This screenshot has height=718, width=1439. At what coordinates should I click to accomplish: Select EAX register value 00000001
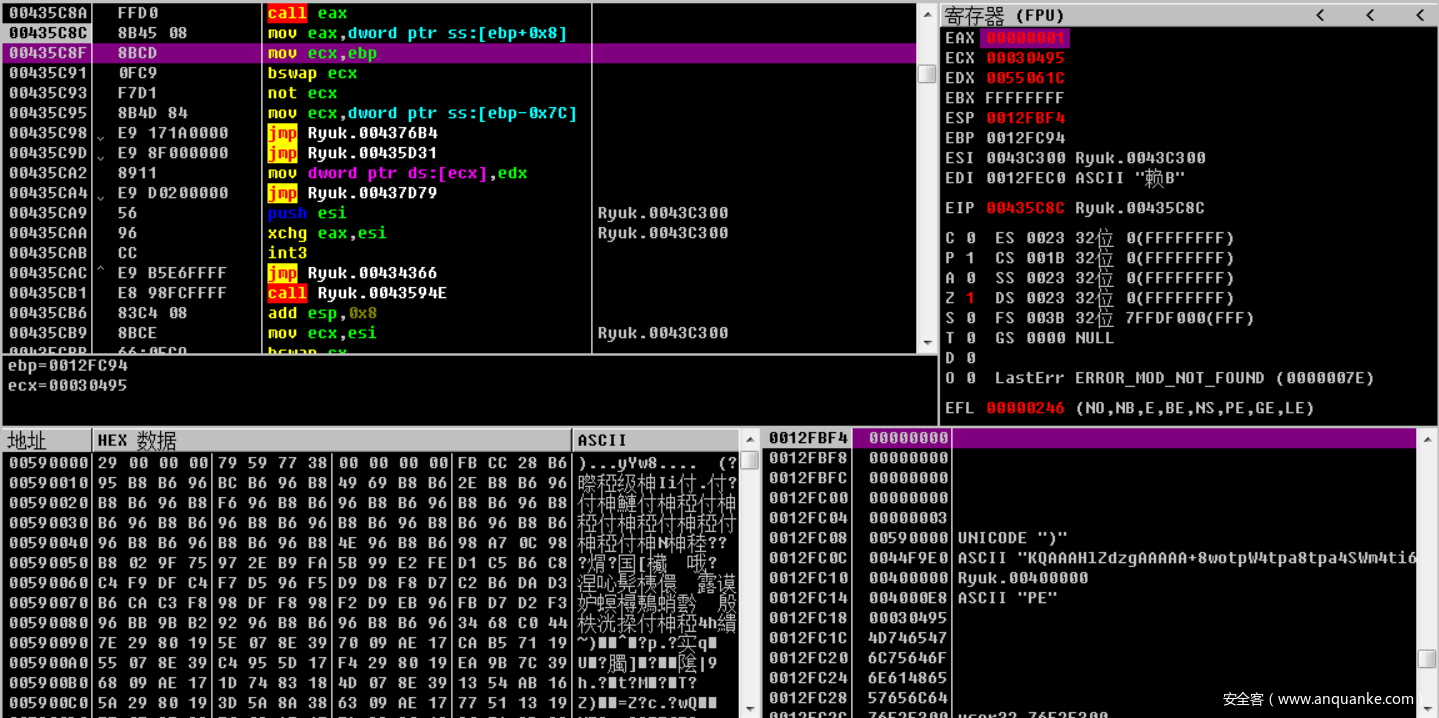1025,38
